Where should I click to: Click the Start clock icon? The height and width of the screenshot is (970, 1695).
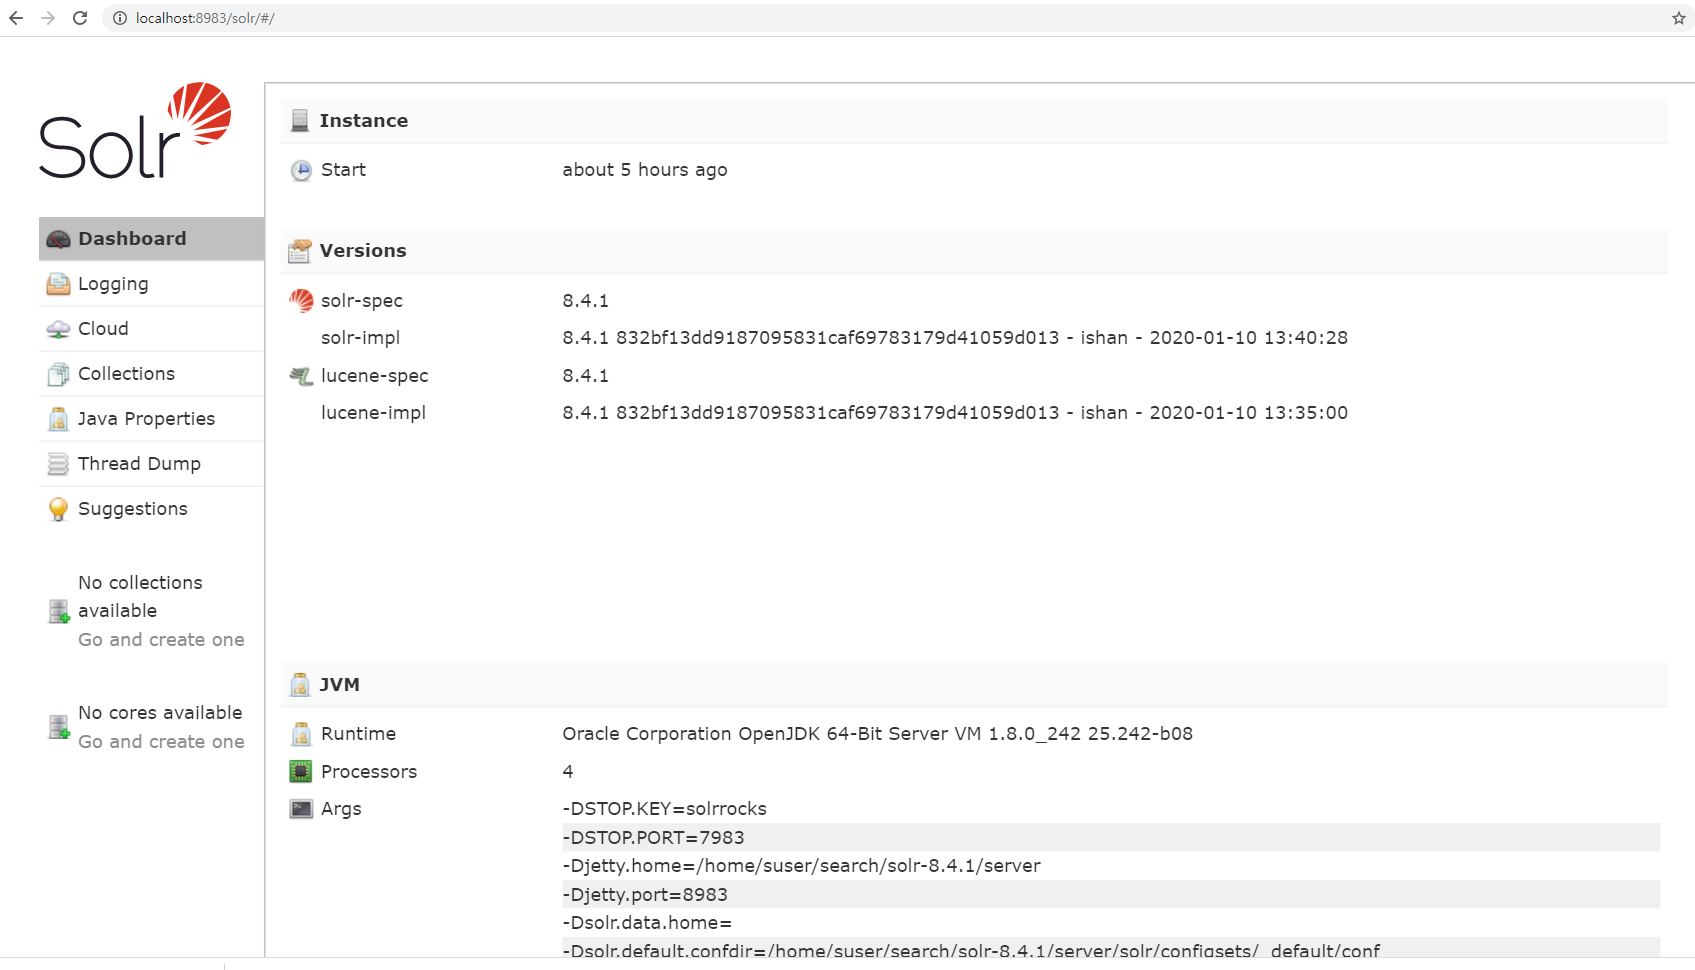coord(301,170)
